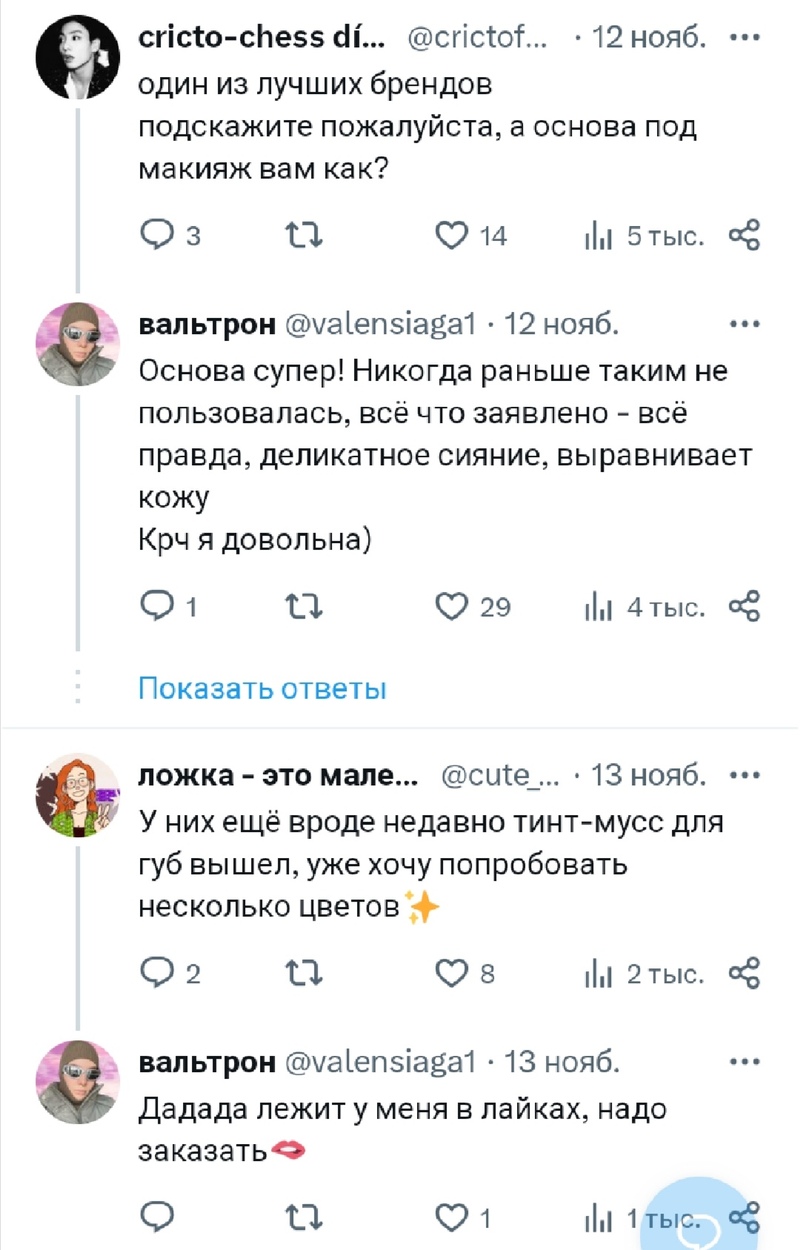Like the 'Основа супер!' reply
The height and width of the screenshot is (1250, 800).
pyautogui.click(x=453, y=606)
